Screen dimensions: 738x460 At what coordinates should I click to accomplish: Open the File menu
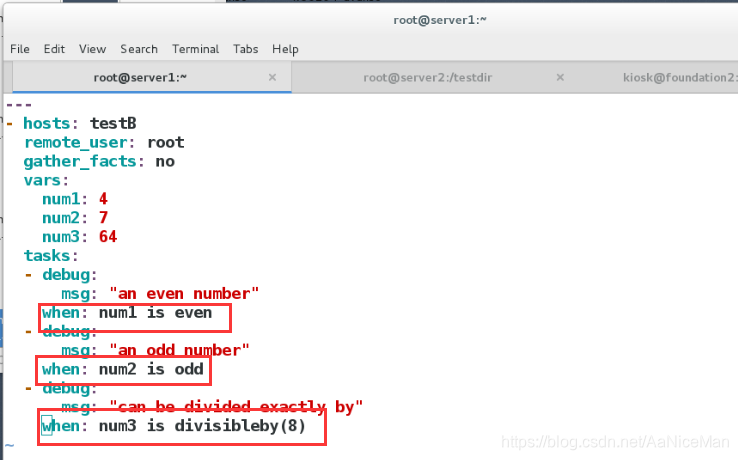(20, 49)
